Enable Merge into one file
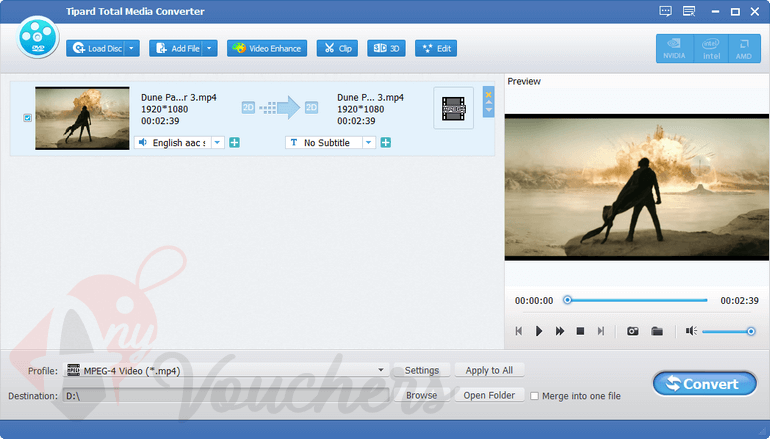The height and width of the screenshot is (439, 770). click(535, 396)
